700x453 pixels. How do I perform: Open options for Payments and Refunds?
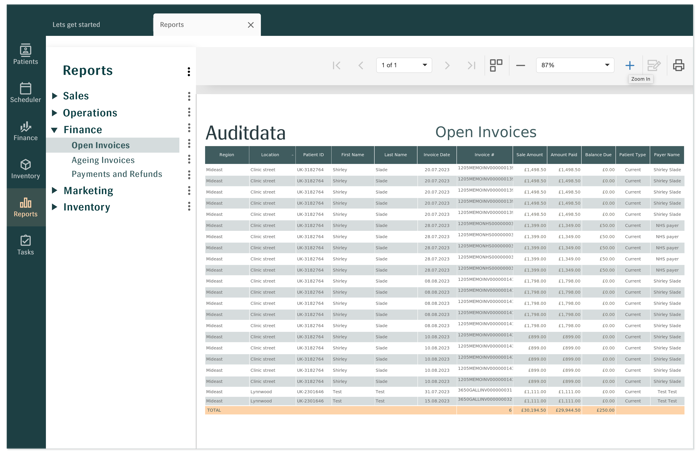click(189, 174)
